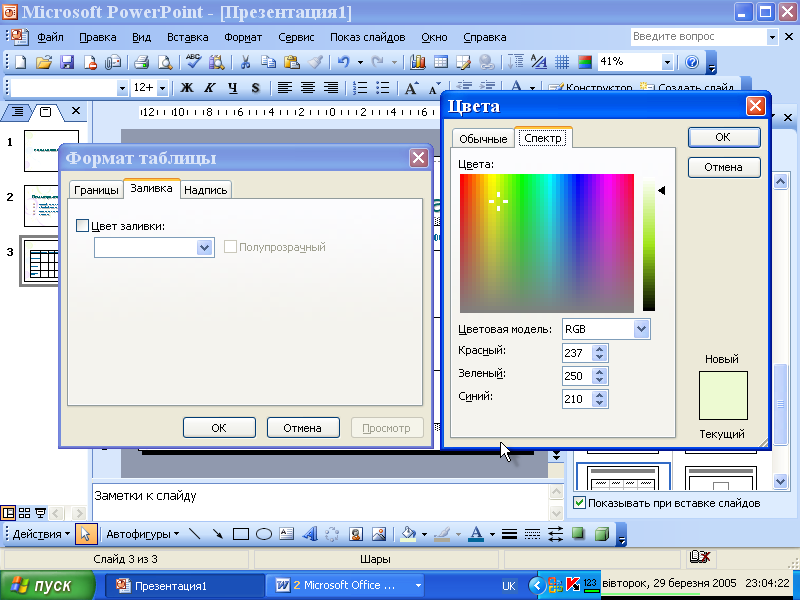Click the Красный value field
Screen dimensions: 800x600
pyautogui.click(x=577, y=353)
